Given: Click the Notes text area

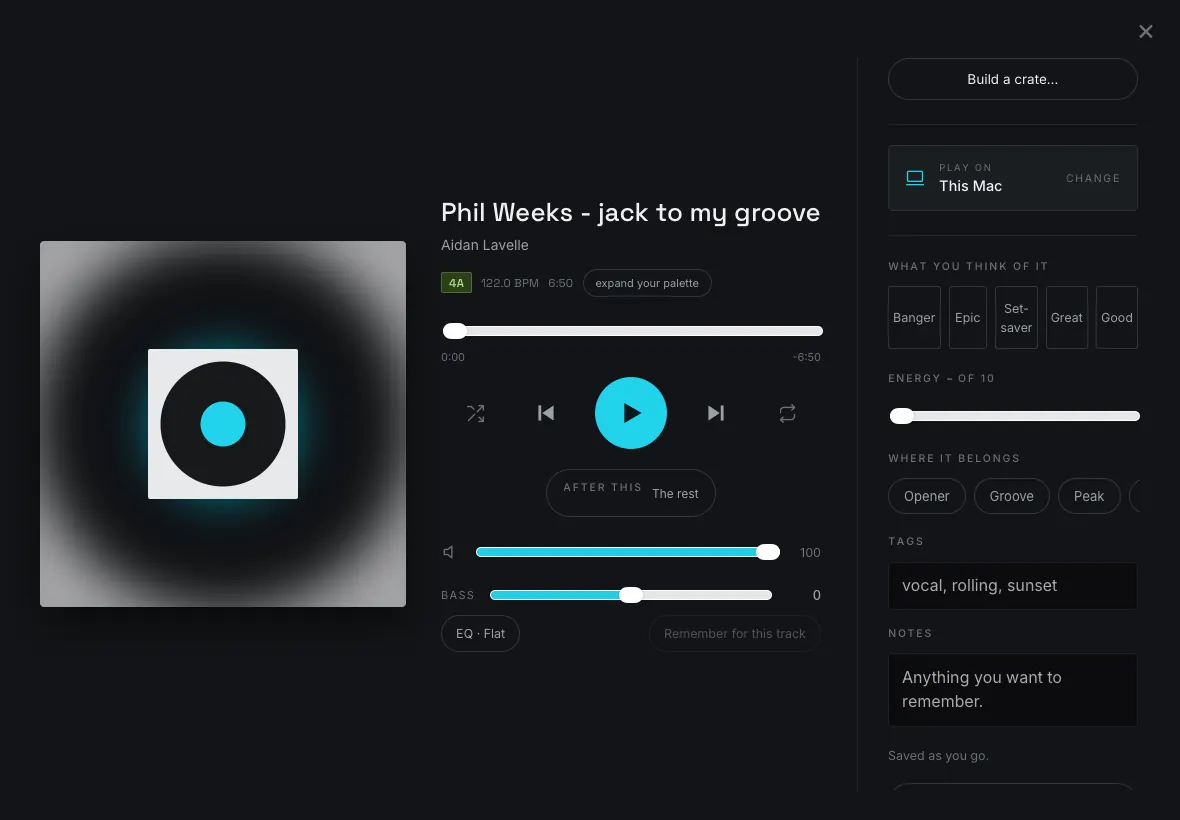Looking at the screenshot, I should point(1012,690).
